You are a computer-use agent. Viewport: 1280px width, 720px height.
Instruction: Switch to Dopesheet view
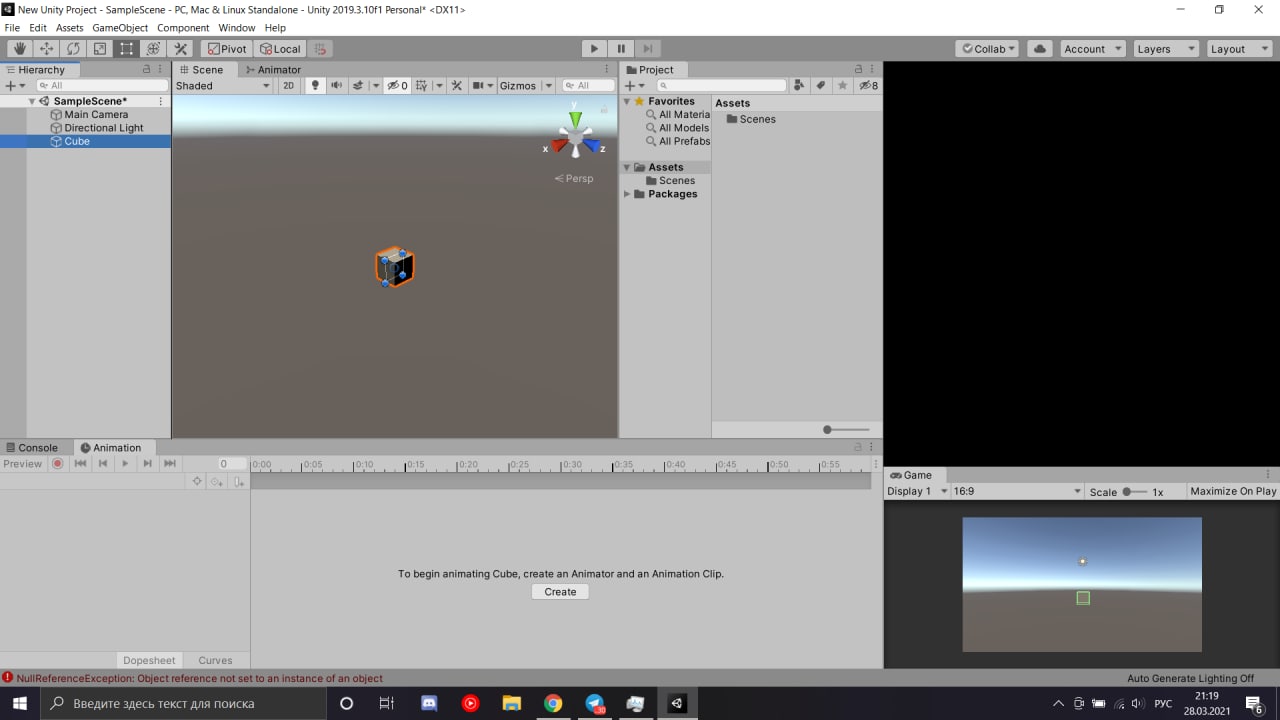[149, 660]
